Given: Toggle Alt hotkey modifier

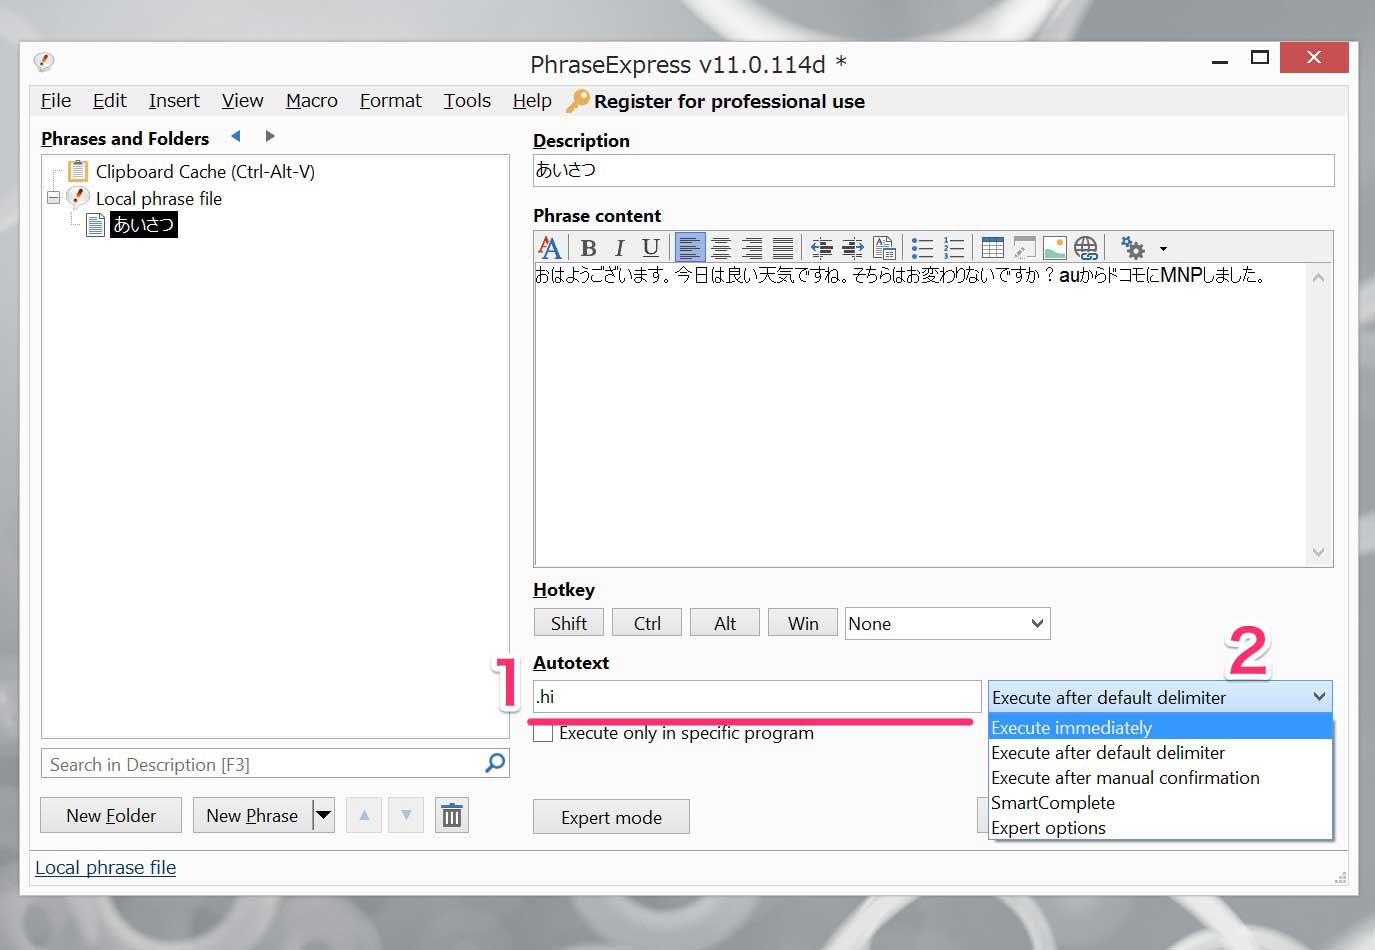Looking at the screenshot, I should coord(725,623).
